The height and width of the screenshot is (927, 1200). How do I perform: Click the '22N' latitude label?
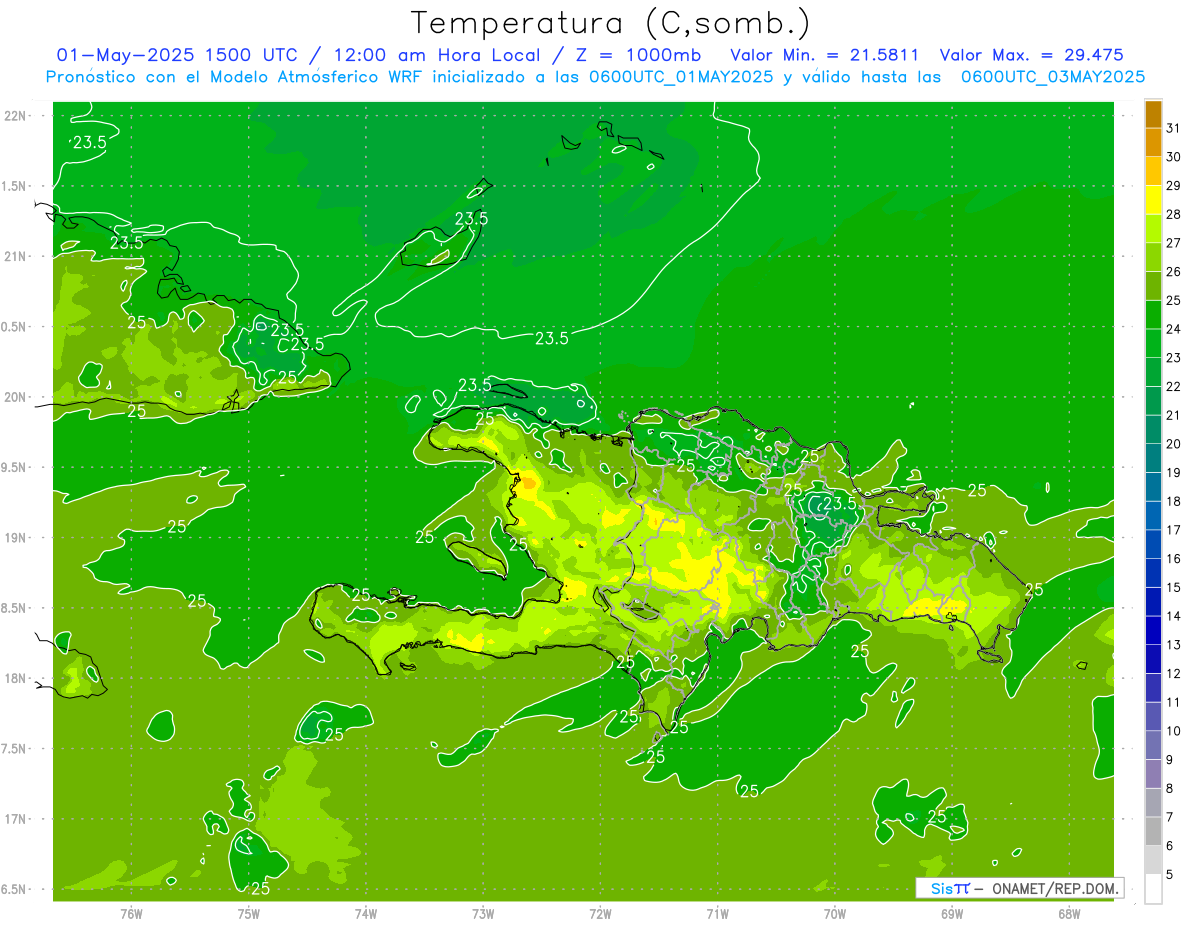point(16,116)
